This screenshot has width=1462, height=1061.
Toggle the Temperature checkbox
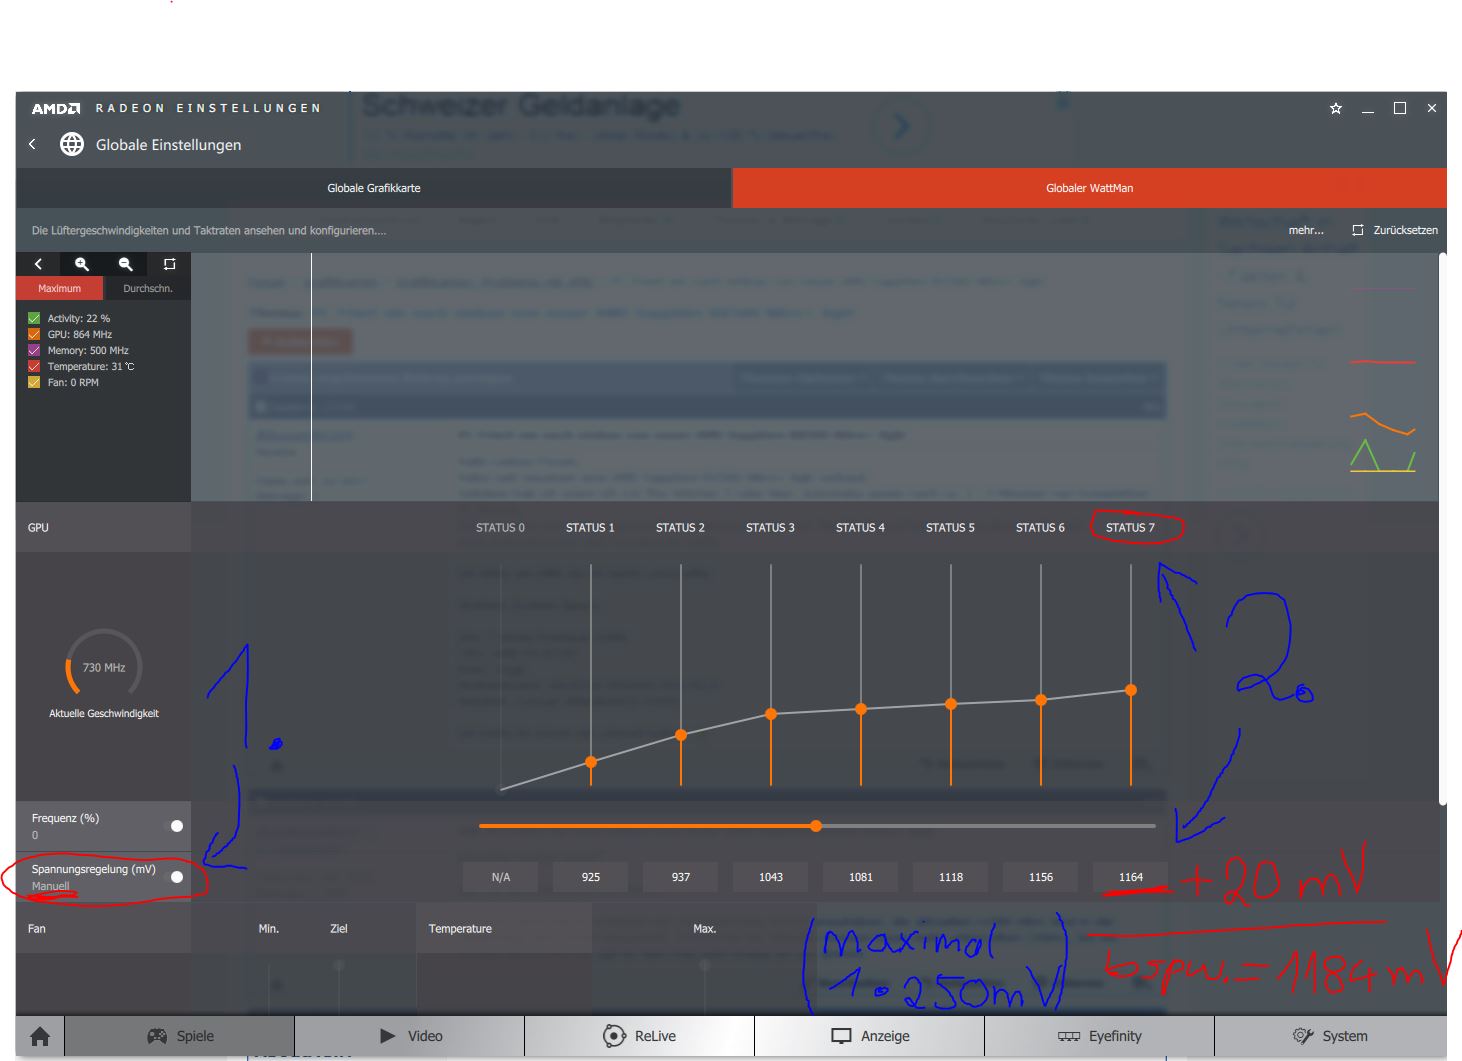point(34,366)
